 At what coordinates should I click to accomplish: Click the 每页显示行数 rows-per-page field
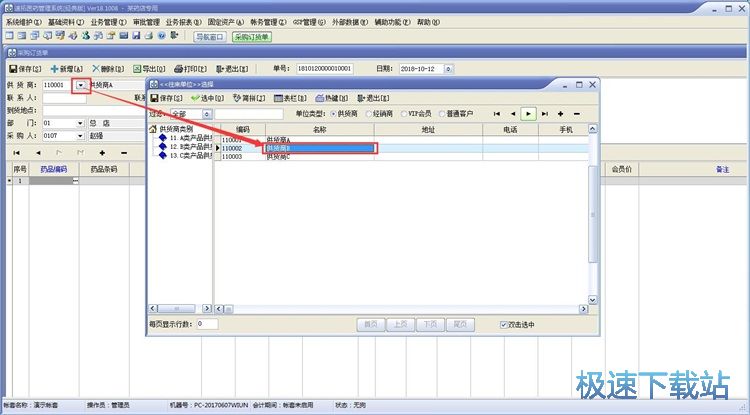pos(208,324)
